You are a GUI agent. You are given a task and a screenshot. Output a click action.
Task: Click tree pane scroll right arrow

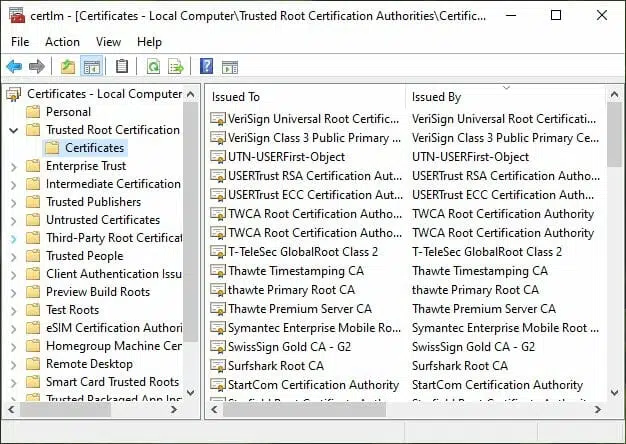click(x=174, y=409)
